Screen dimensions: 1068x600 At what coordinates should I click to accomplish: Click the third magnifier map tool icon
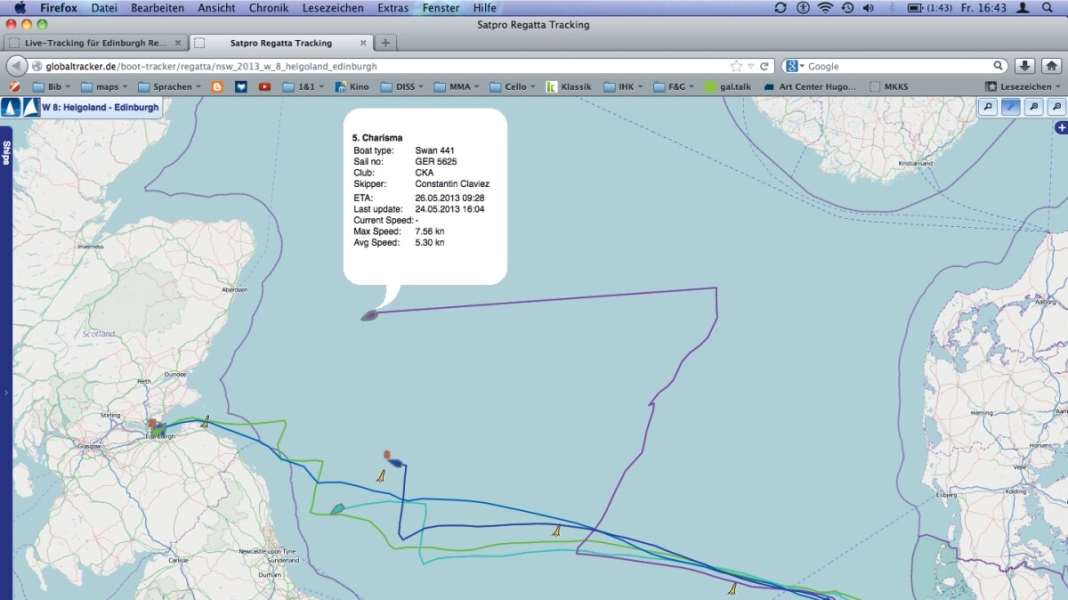coord(1034,107)
